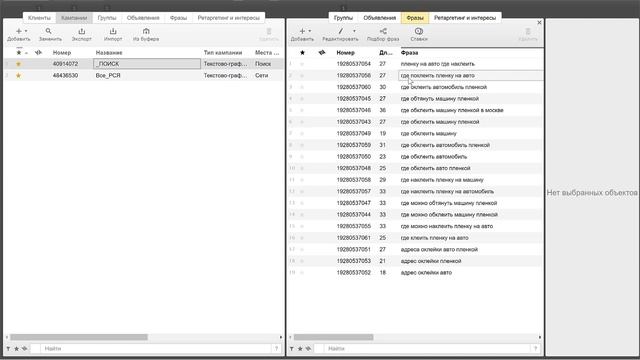The height and width of the screenshot is (360, 640).
Task: Toggle star for Все_РСЯ campaign
Action: pyautogui.click(x=18, y=76)
